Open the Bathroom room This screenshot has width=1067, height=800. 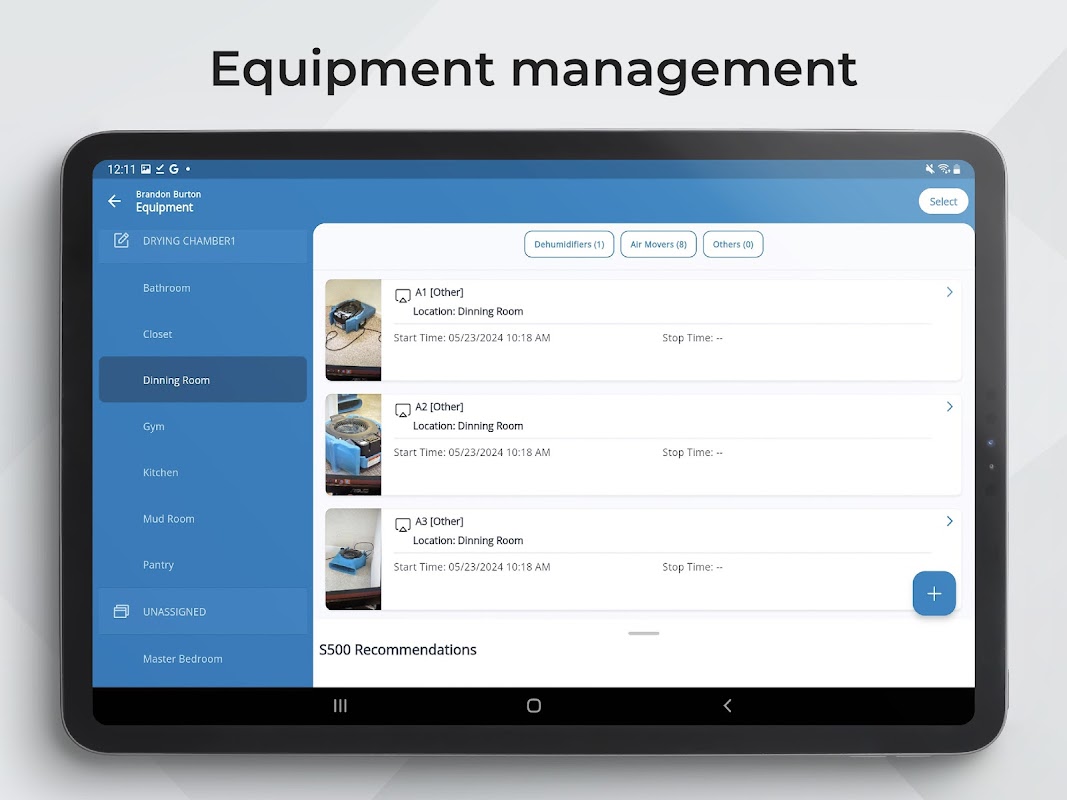(x=203, y=288)
